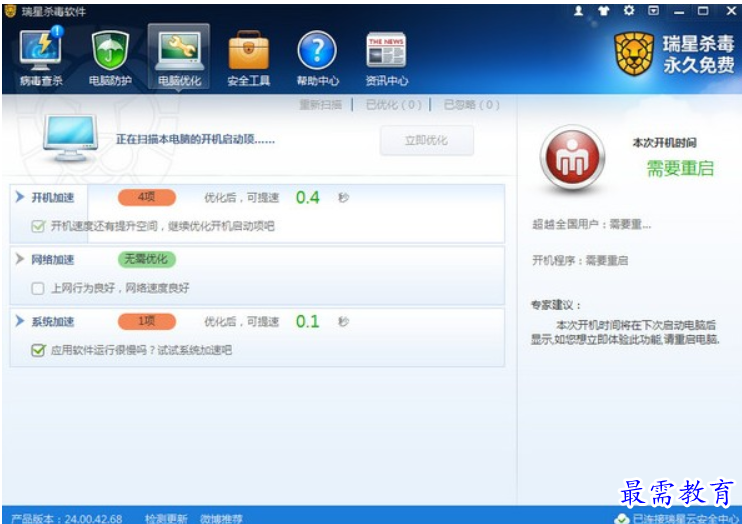Open the 资讯中心 news center
742x524 pixels.
387,58
